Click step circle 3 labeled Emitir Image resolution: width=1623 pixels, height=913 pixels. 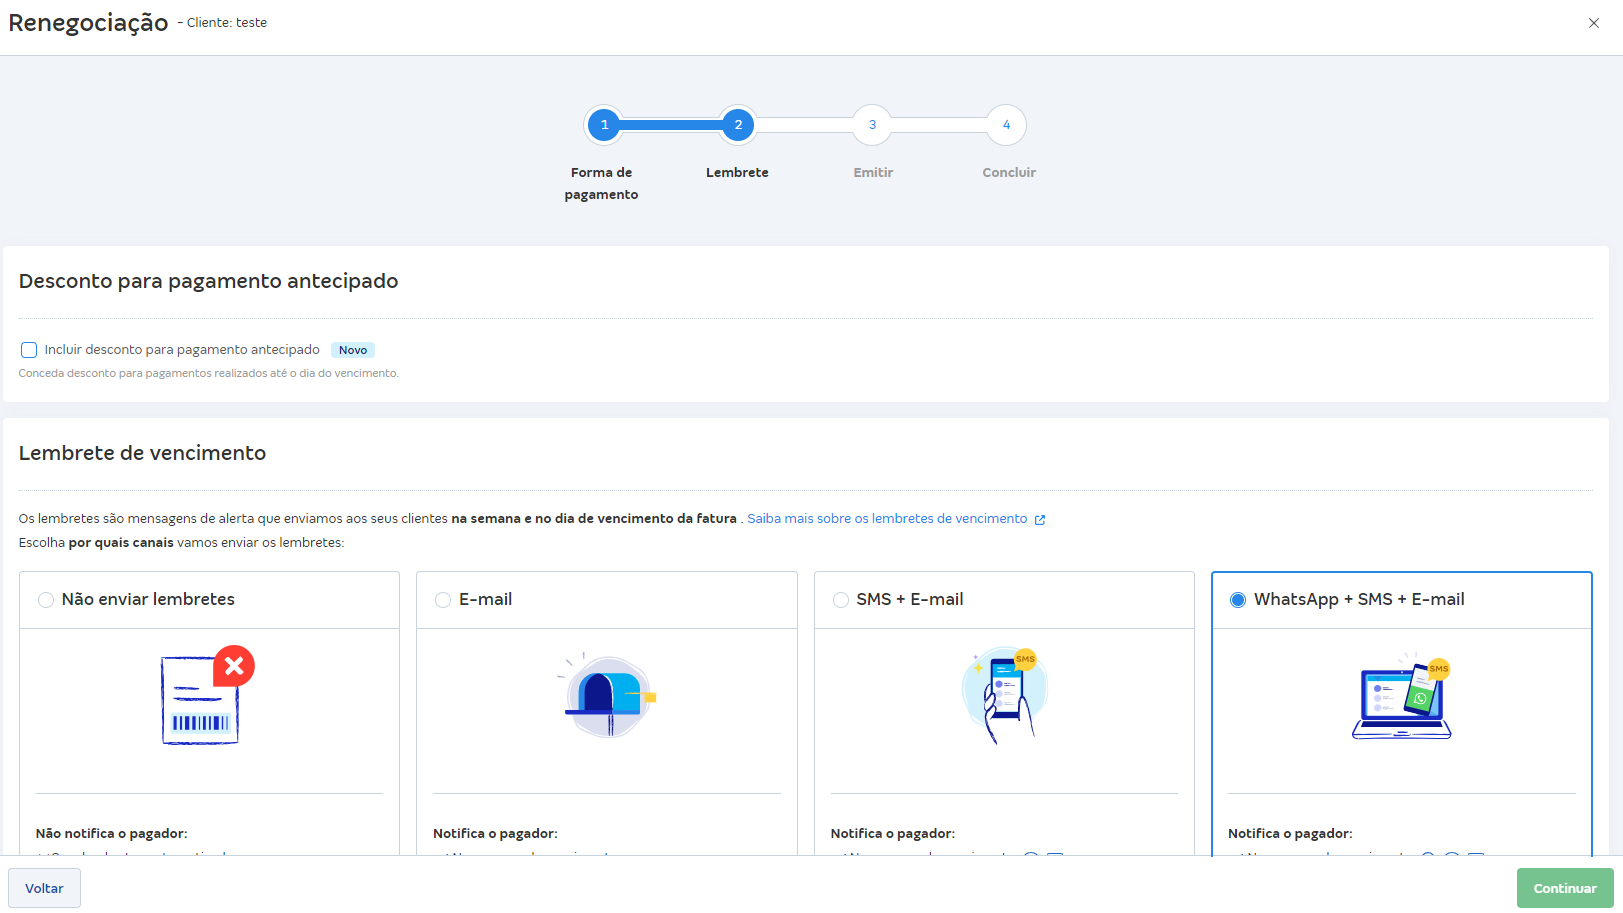pyautogui.click(x=872, y=125)
